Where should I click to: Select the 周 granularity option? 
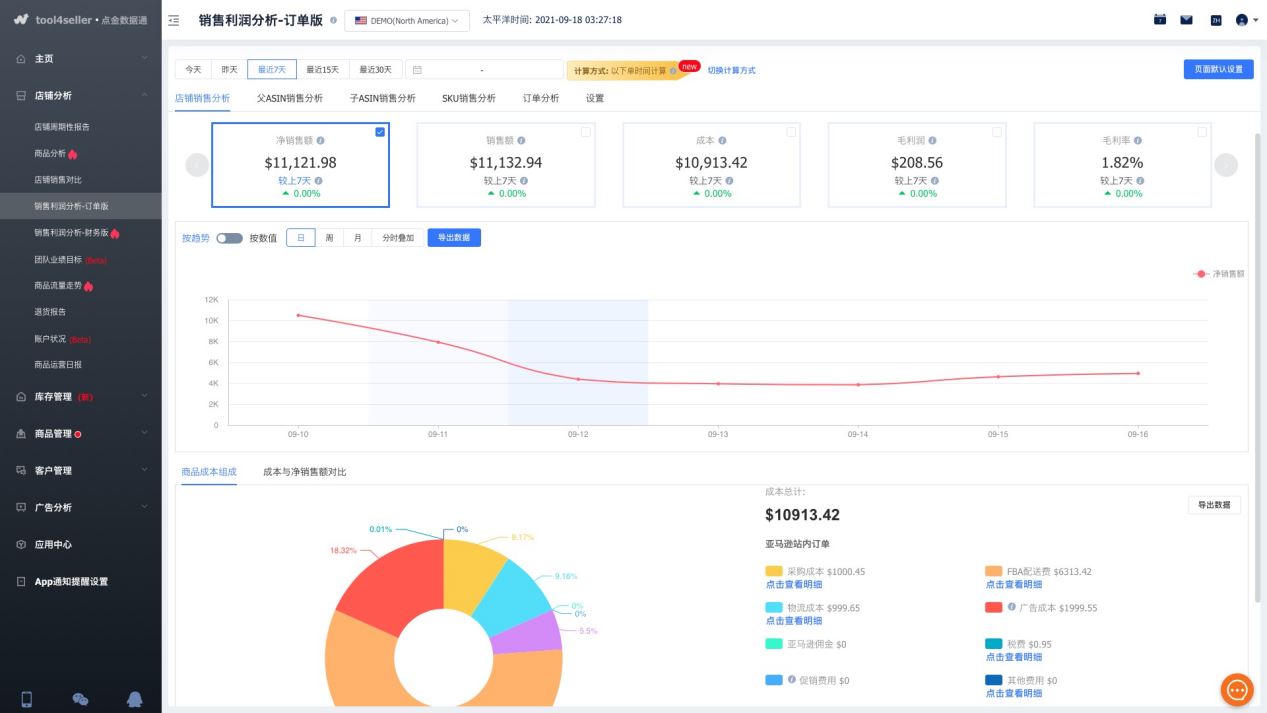point(329,238)
